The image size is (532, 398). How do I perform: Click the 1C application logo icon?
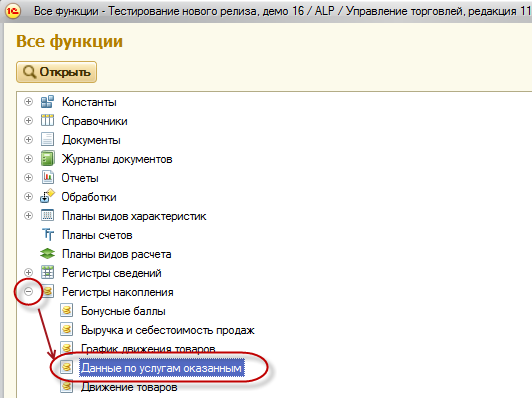coord(13,11)
